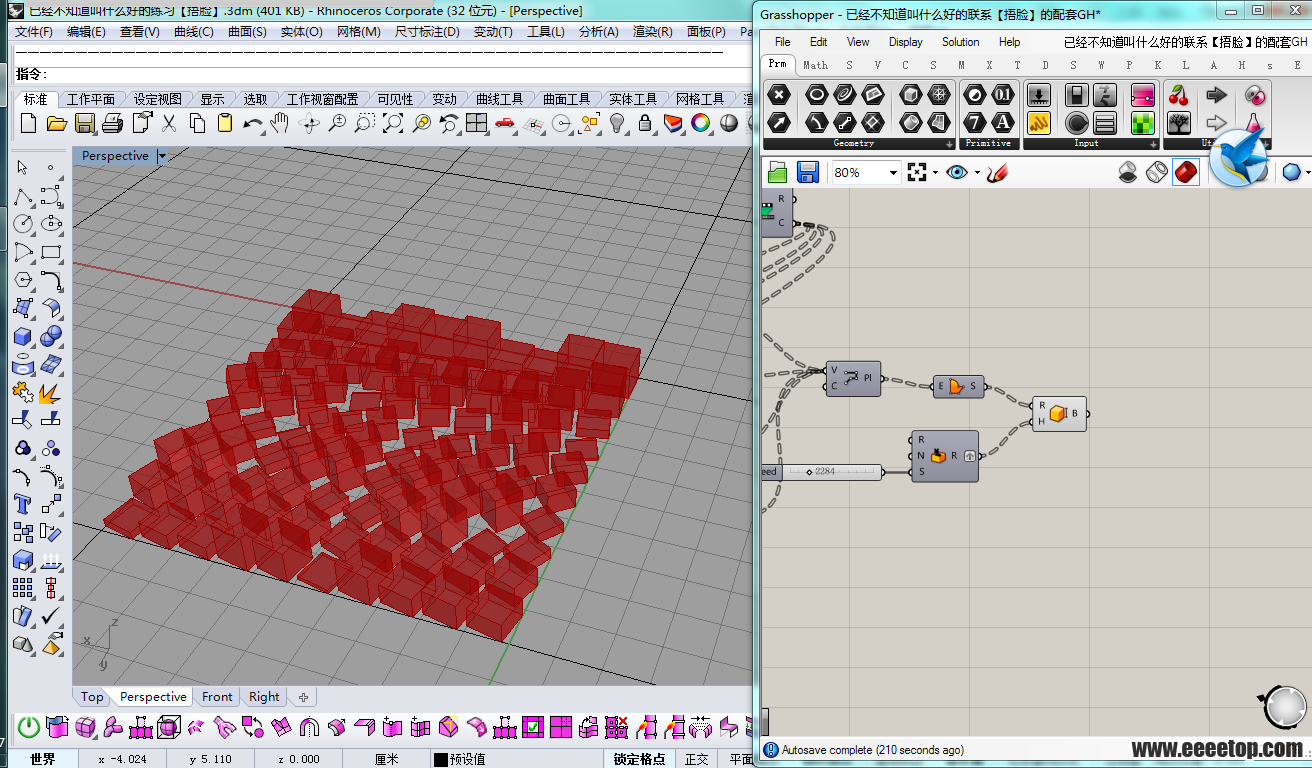Viewport: 1312px width, 768px height.
Task: Activate the Pan hand tool
Action: click(x=280, y=124)
